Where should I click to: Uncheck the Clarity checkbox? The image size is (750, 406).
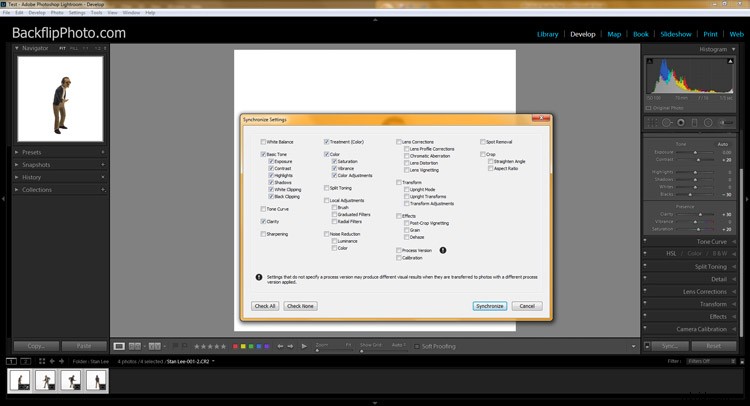tap(263, 221)
